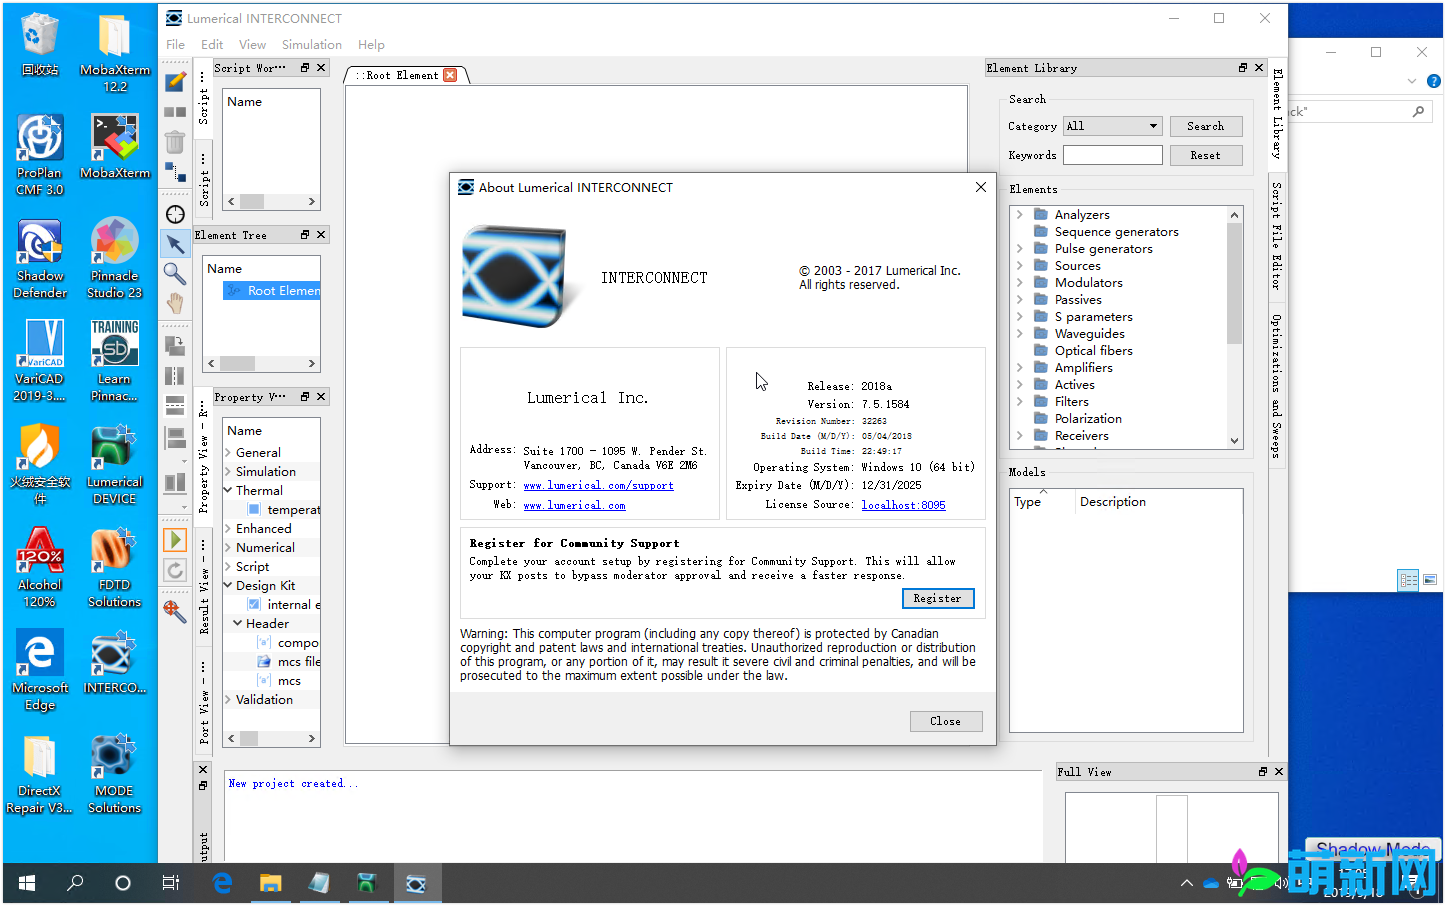Image resolution: width=1446 pixels, height=906 pixels.
Task: Click the copy/rotate elements toolbar icon
Action: tap(175, 345)
